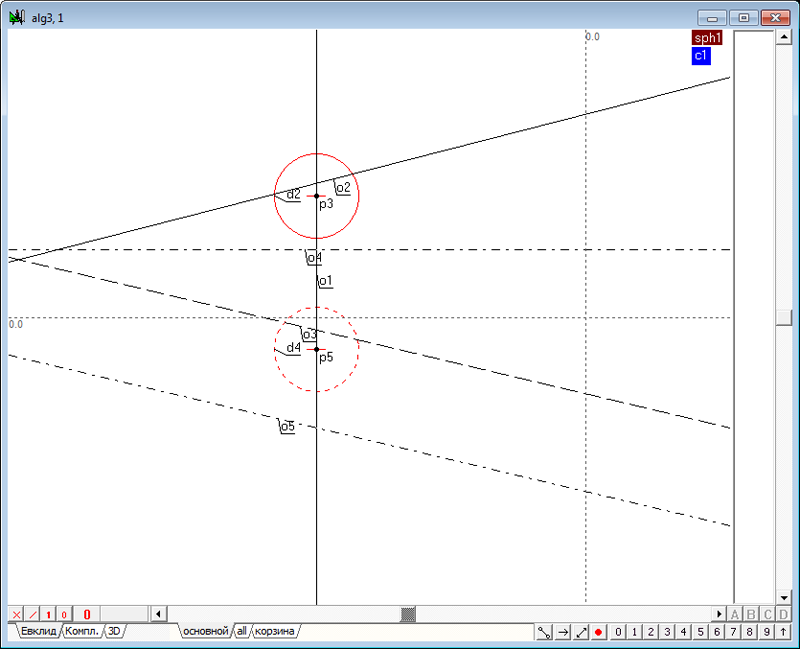800x649 pixels.
Task: Click the large bold red 0 indicator
Action: coord(87,614)
